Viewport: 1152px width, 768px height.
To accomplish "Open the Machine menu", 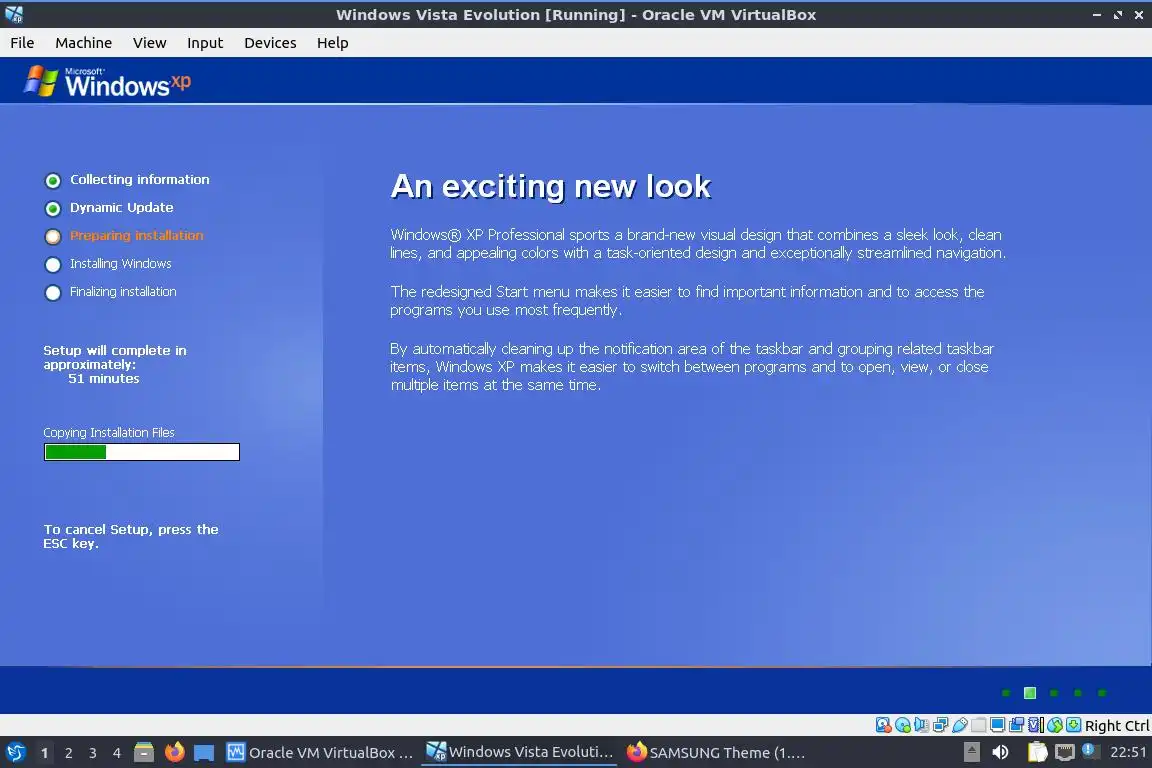I will [x=83, y=43].
